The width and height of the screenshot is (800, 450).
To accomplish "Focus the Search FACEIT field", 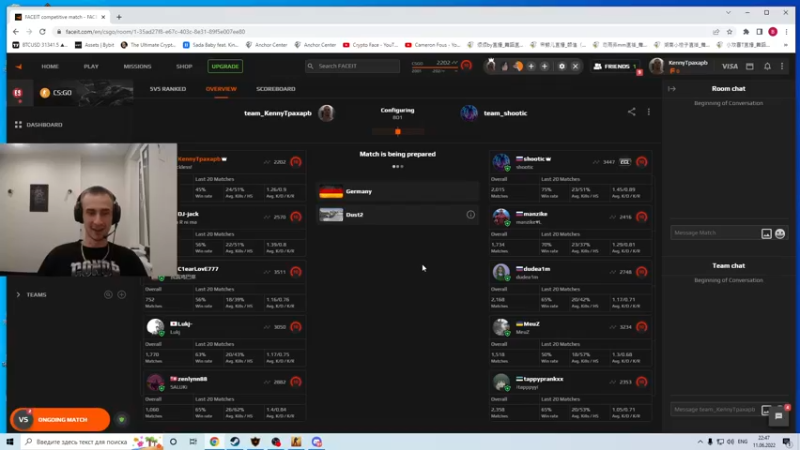I will (x=353, y=66).
